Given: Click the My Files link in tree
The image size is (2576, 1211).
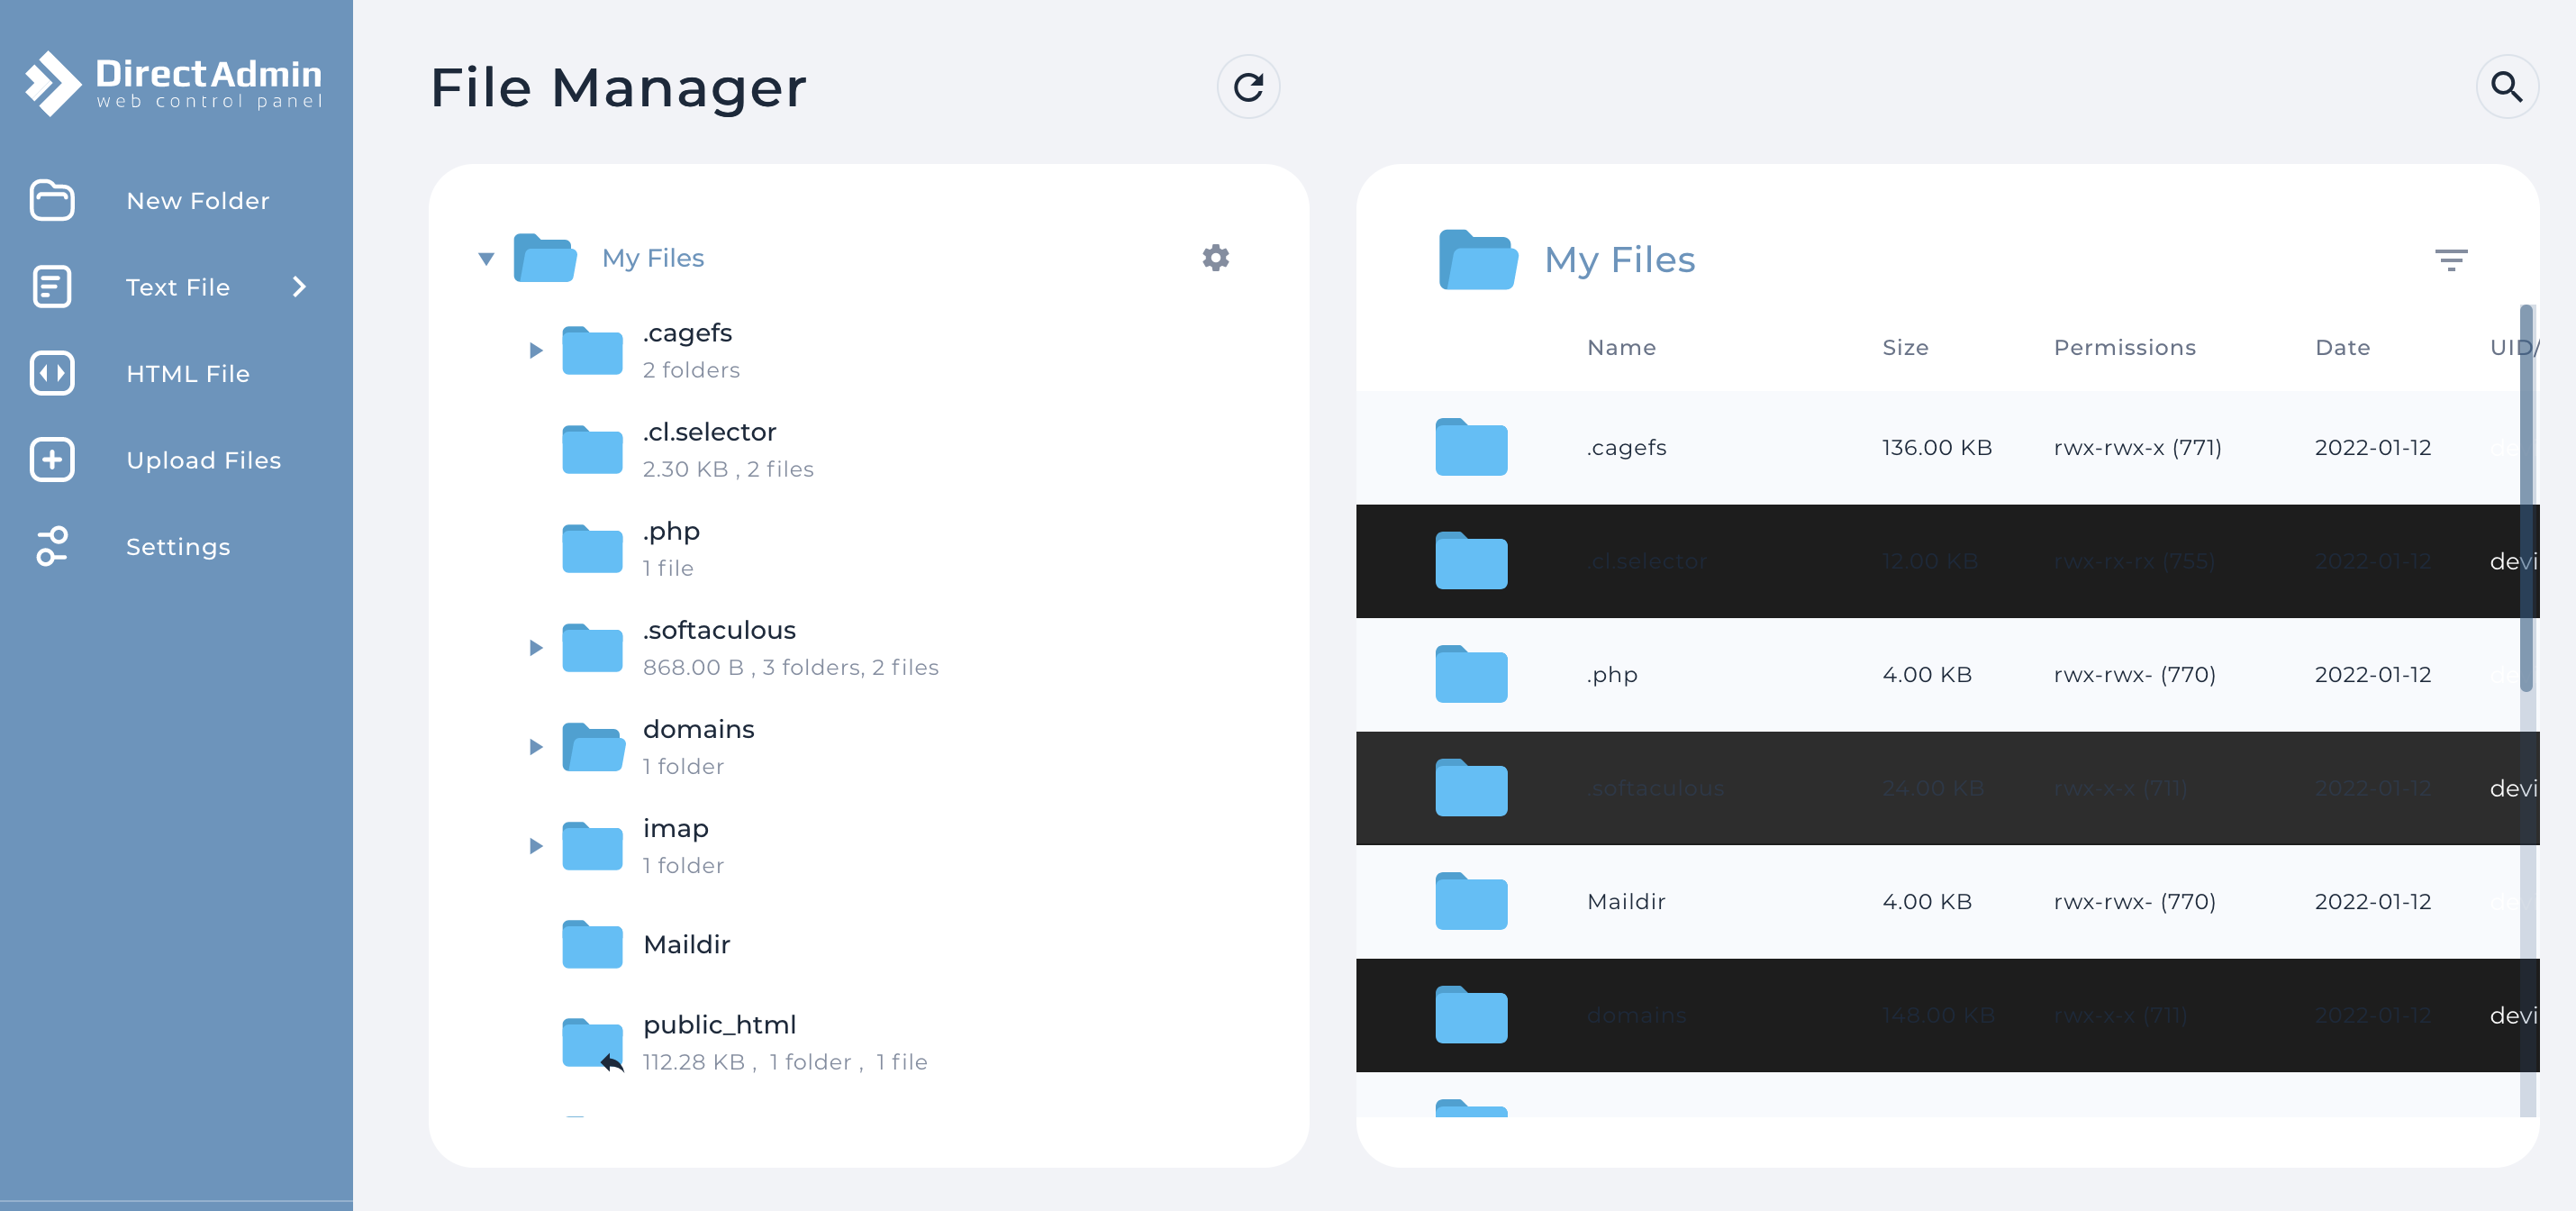Looking at the screenshot, I should [x=653, y=258].
